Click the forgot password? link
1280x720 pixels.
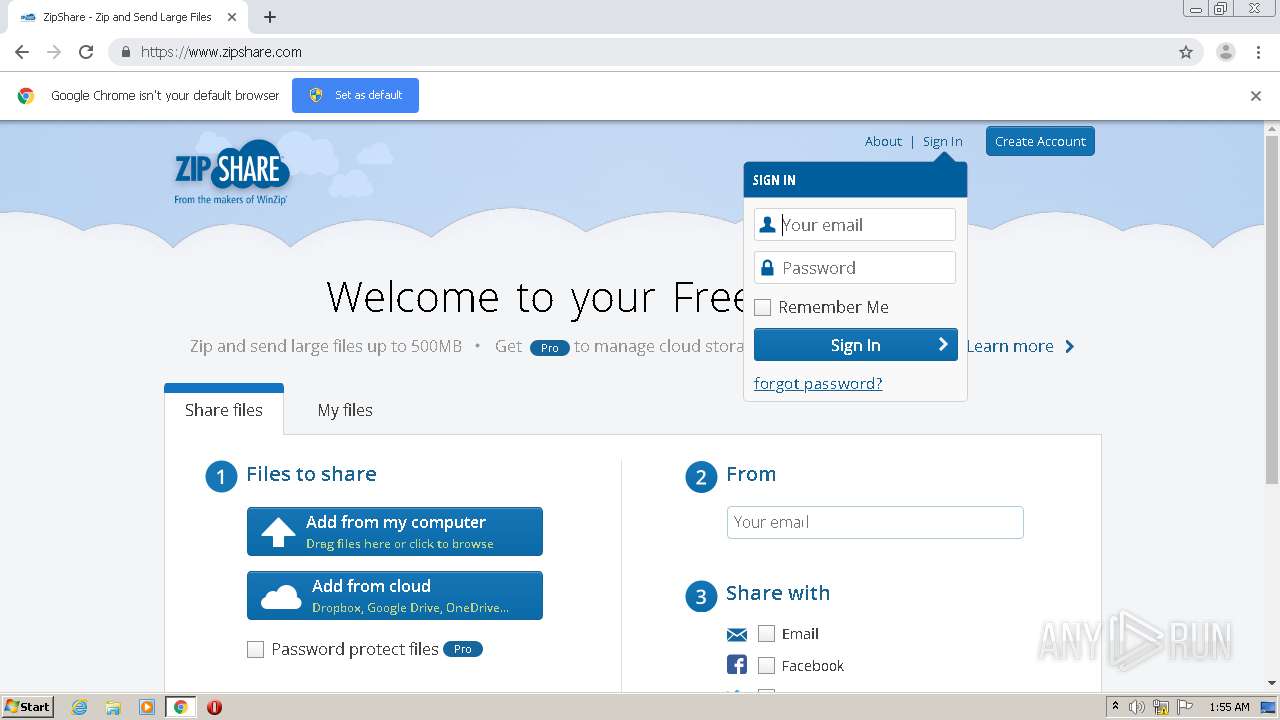(x=818, y=384)
